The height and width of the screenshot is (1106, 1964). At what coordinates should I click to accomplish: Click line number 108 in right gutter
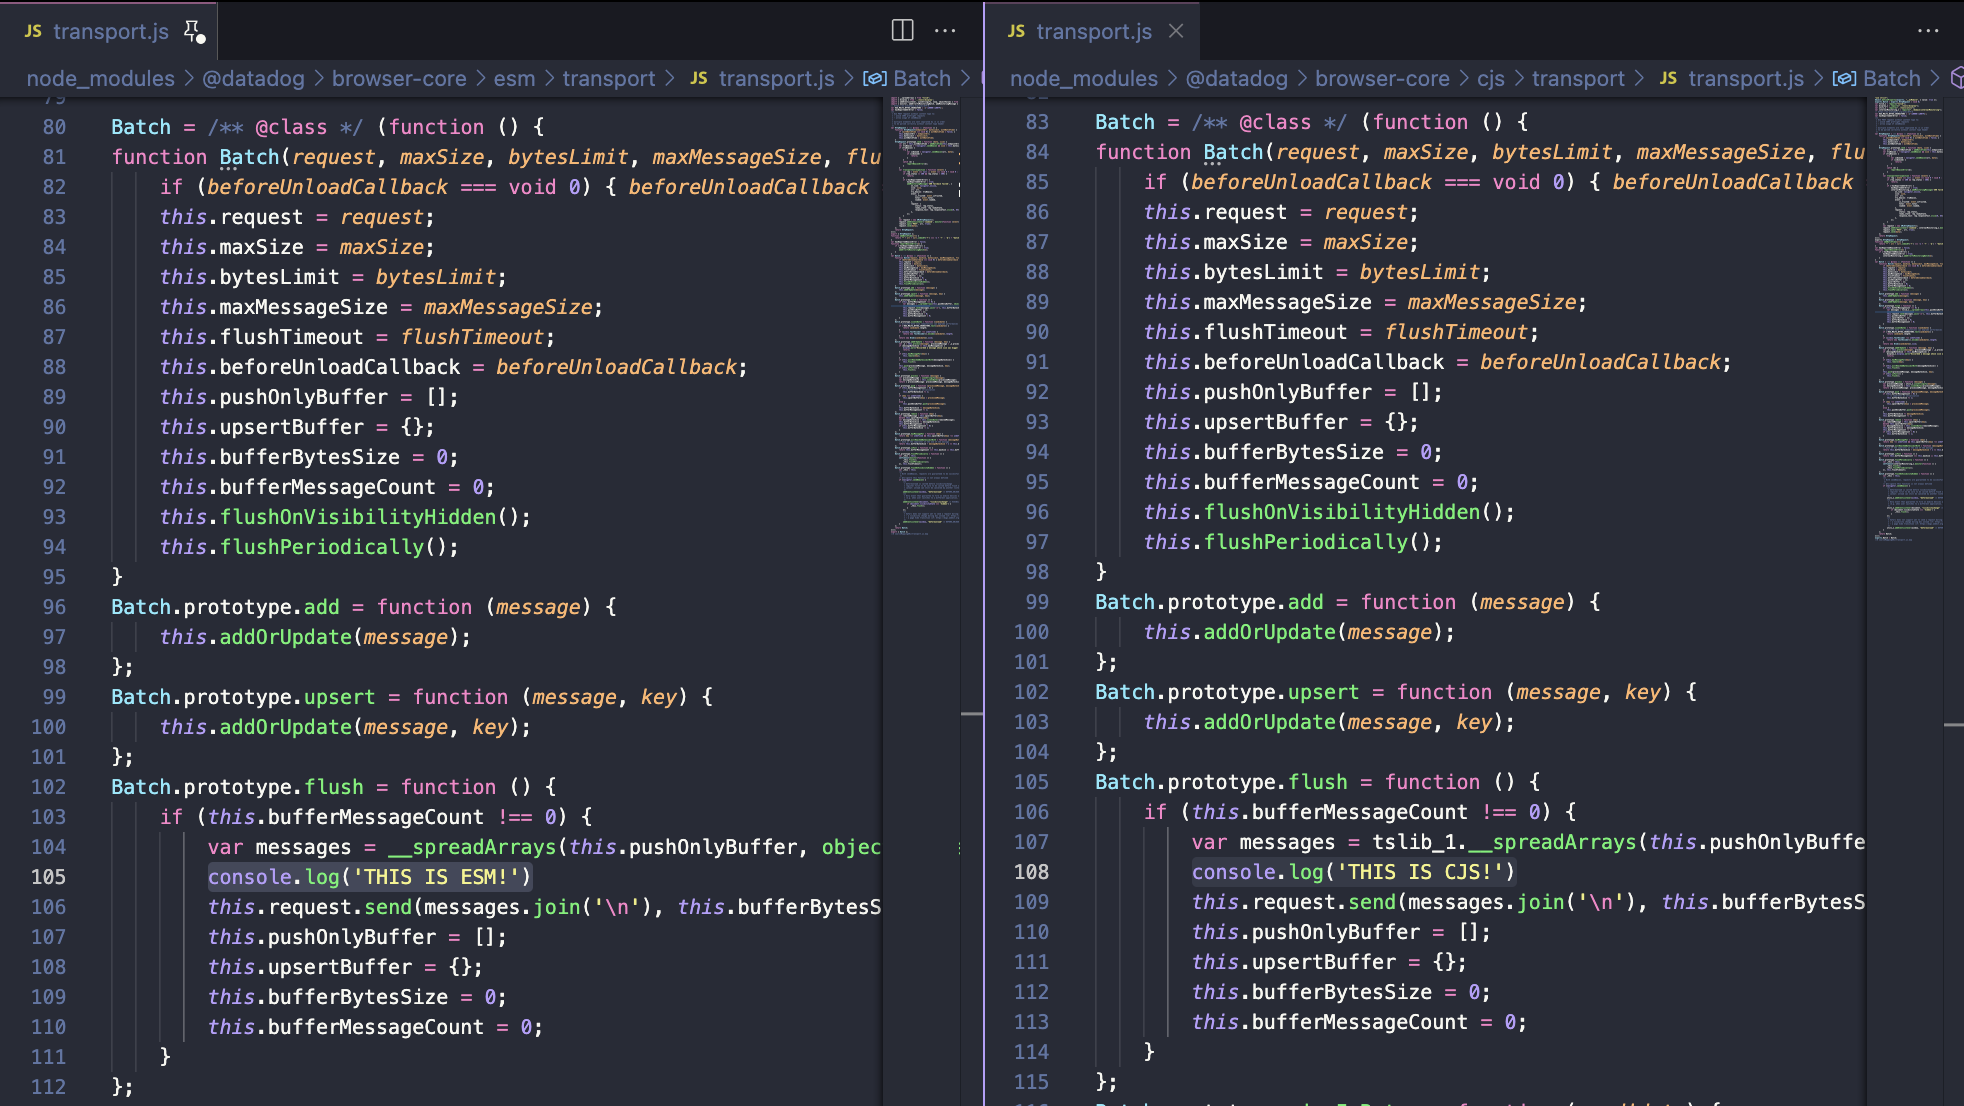point(1031,872)
